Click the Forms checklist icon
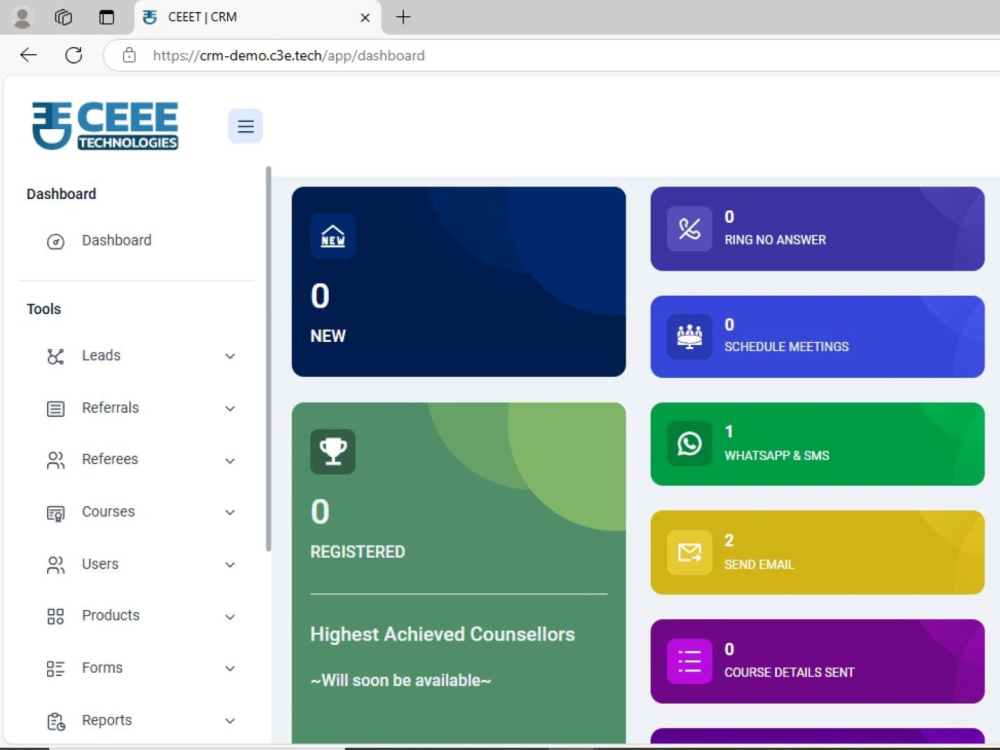The image size is (1000, 750). tap(55, 668)
